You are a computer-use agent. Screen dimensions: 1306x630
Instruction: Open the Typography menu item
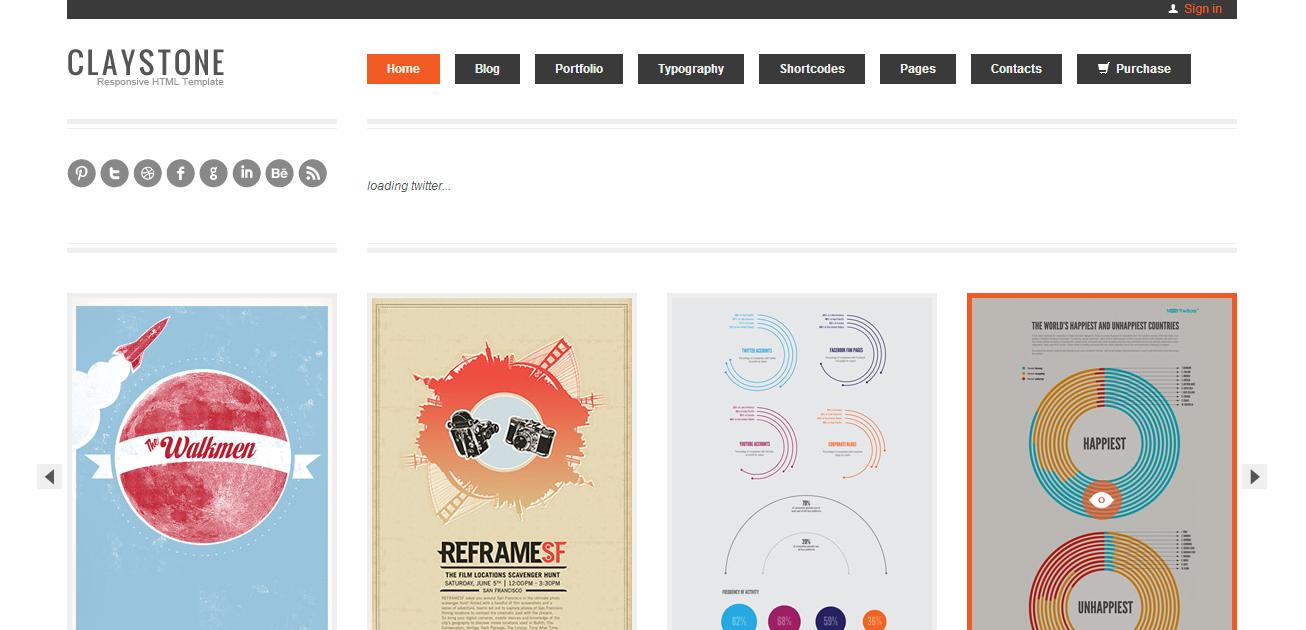pyautogui.click(x=691, y=69)
